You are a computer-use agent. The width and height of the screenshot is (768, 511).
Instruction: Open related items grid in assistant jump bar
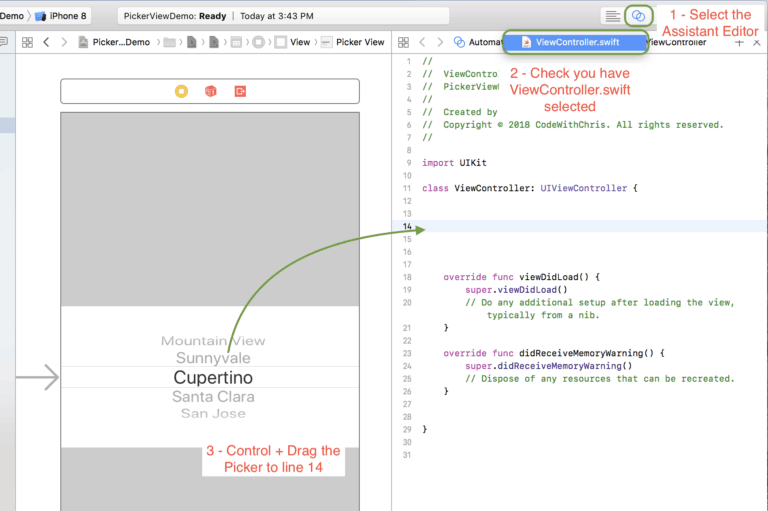click(403, 42)
